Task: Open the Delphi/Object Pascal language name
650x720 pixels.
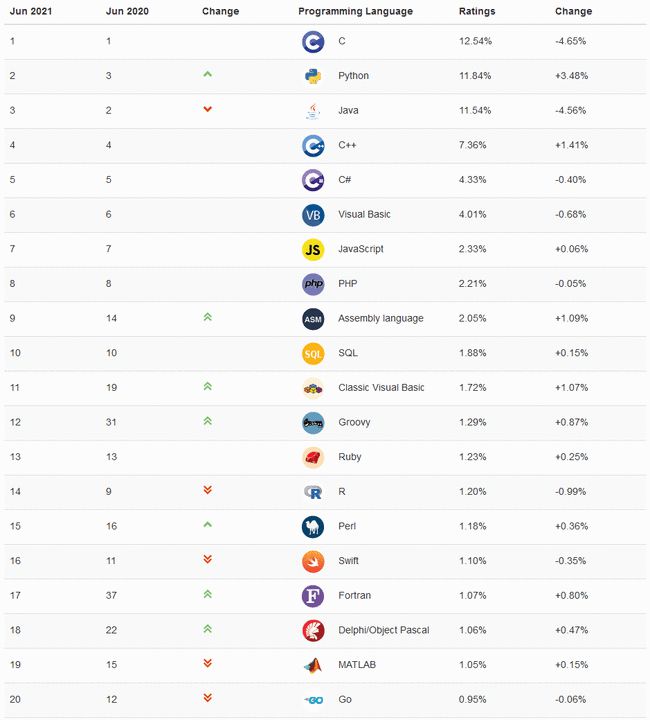Action: point(384,630)
